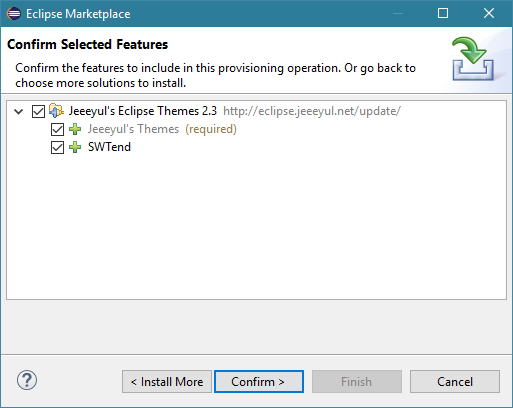Image resolution: width=513 pixels, height=408 pixels.
Task: Select the SWTend tree item
Action: 109,147
